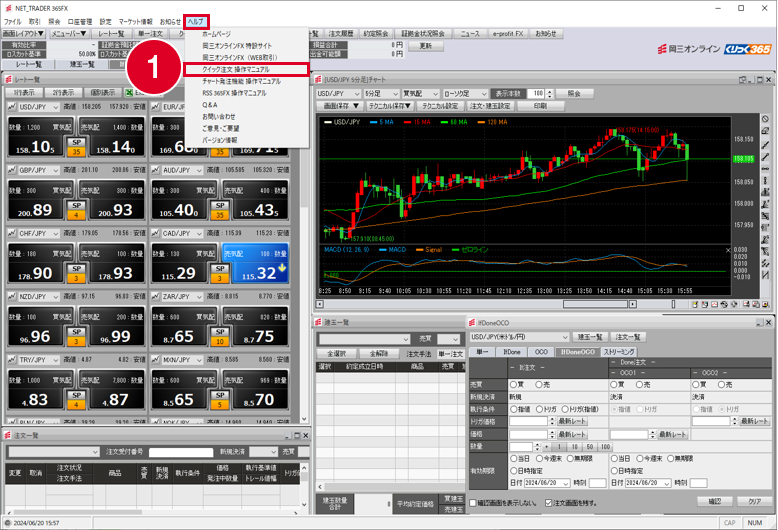This screenshot has width=778, height=530.
Task: Select the circle-slash tool atop chart sidebar
Action: 766,119
